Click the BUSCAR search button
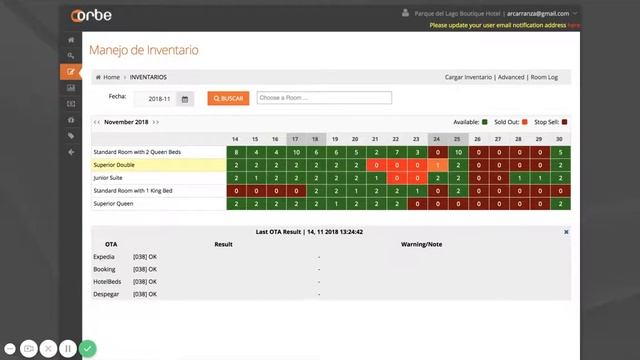Screen dimensions: 640x360 [228, 98]
